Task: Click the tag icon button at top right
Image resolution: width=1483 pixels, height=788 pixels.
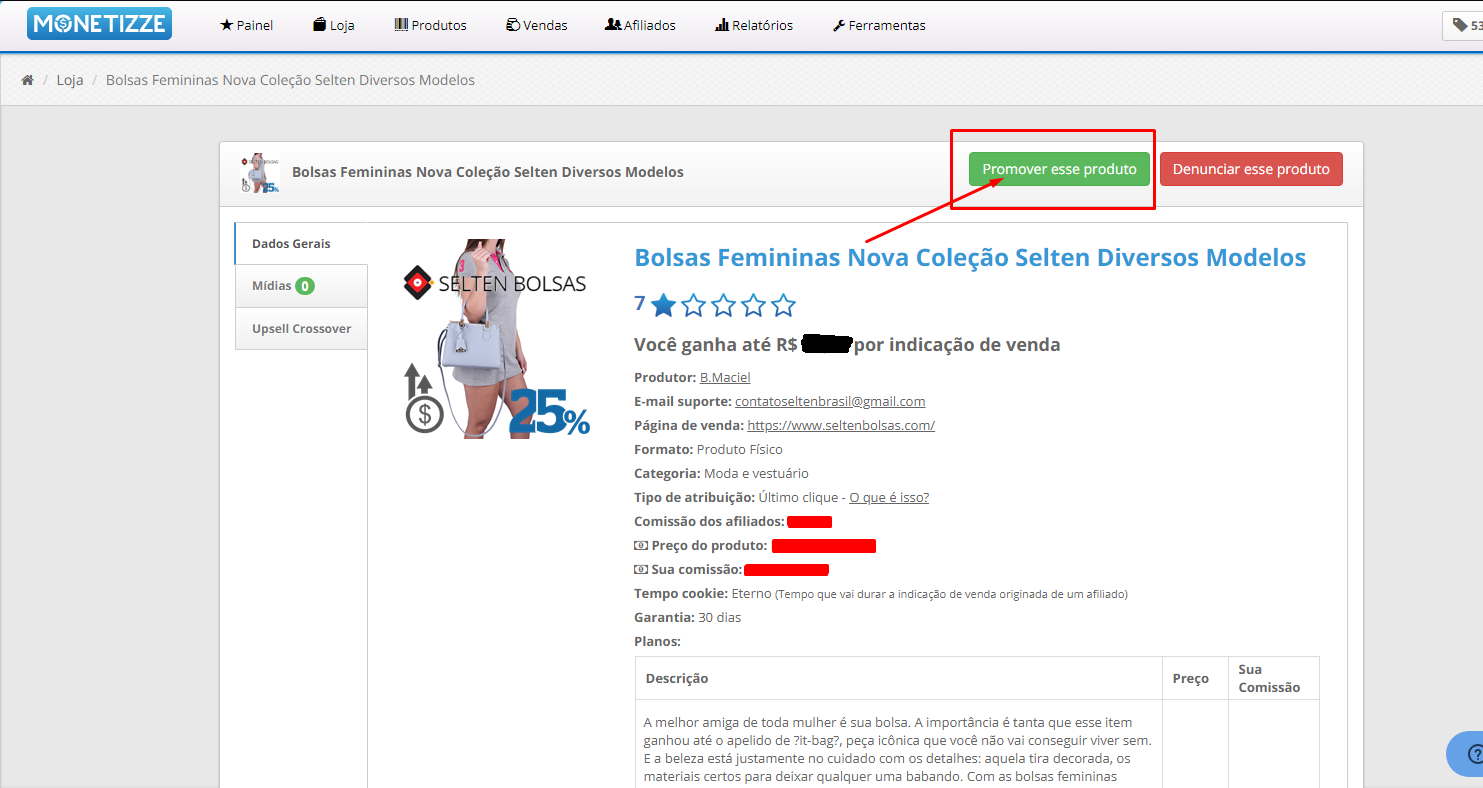Action: coord(1465,26)
